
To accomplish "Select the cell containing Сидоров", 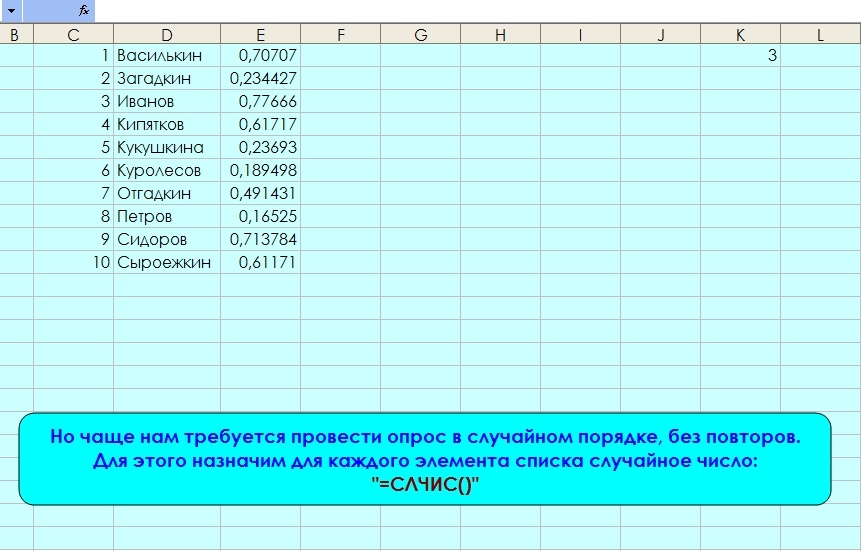I will [x=167, y=240].
